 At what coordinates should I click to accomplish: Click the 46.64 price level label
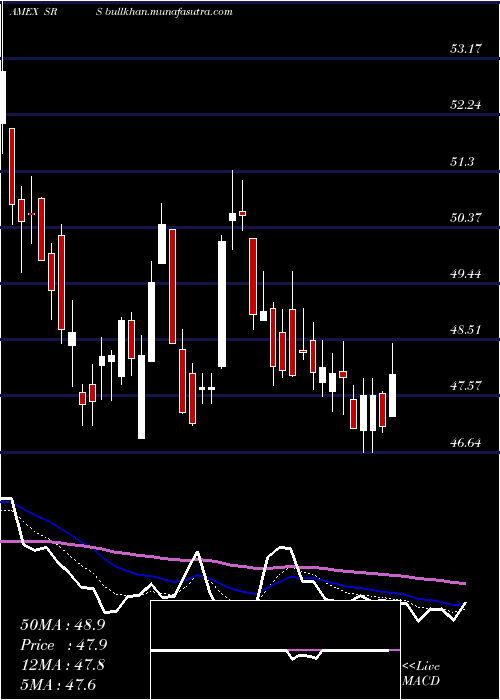466,443
